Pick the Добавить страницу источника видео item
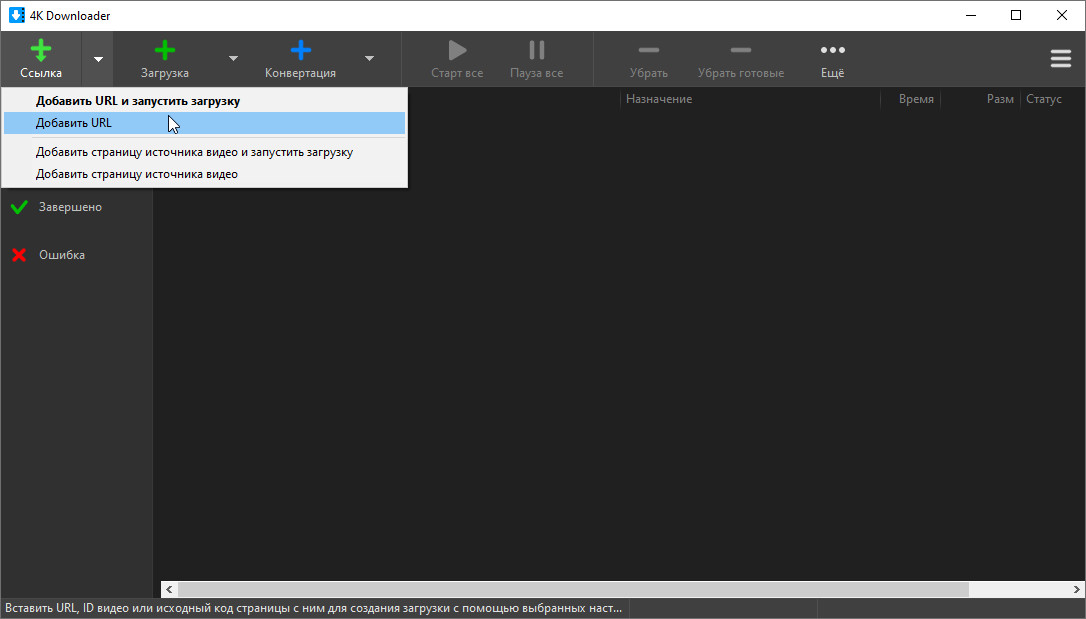Viewport: 1086px width, 619px height. tap(137, 174)
